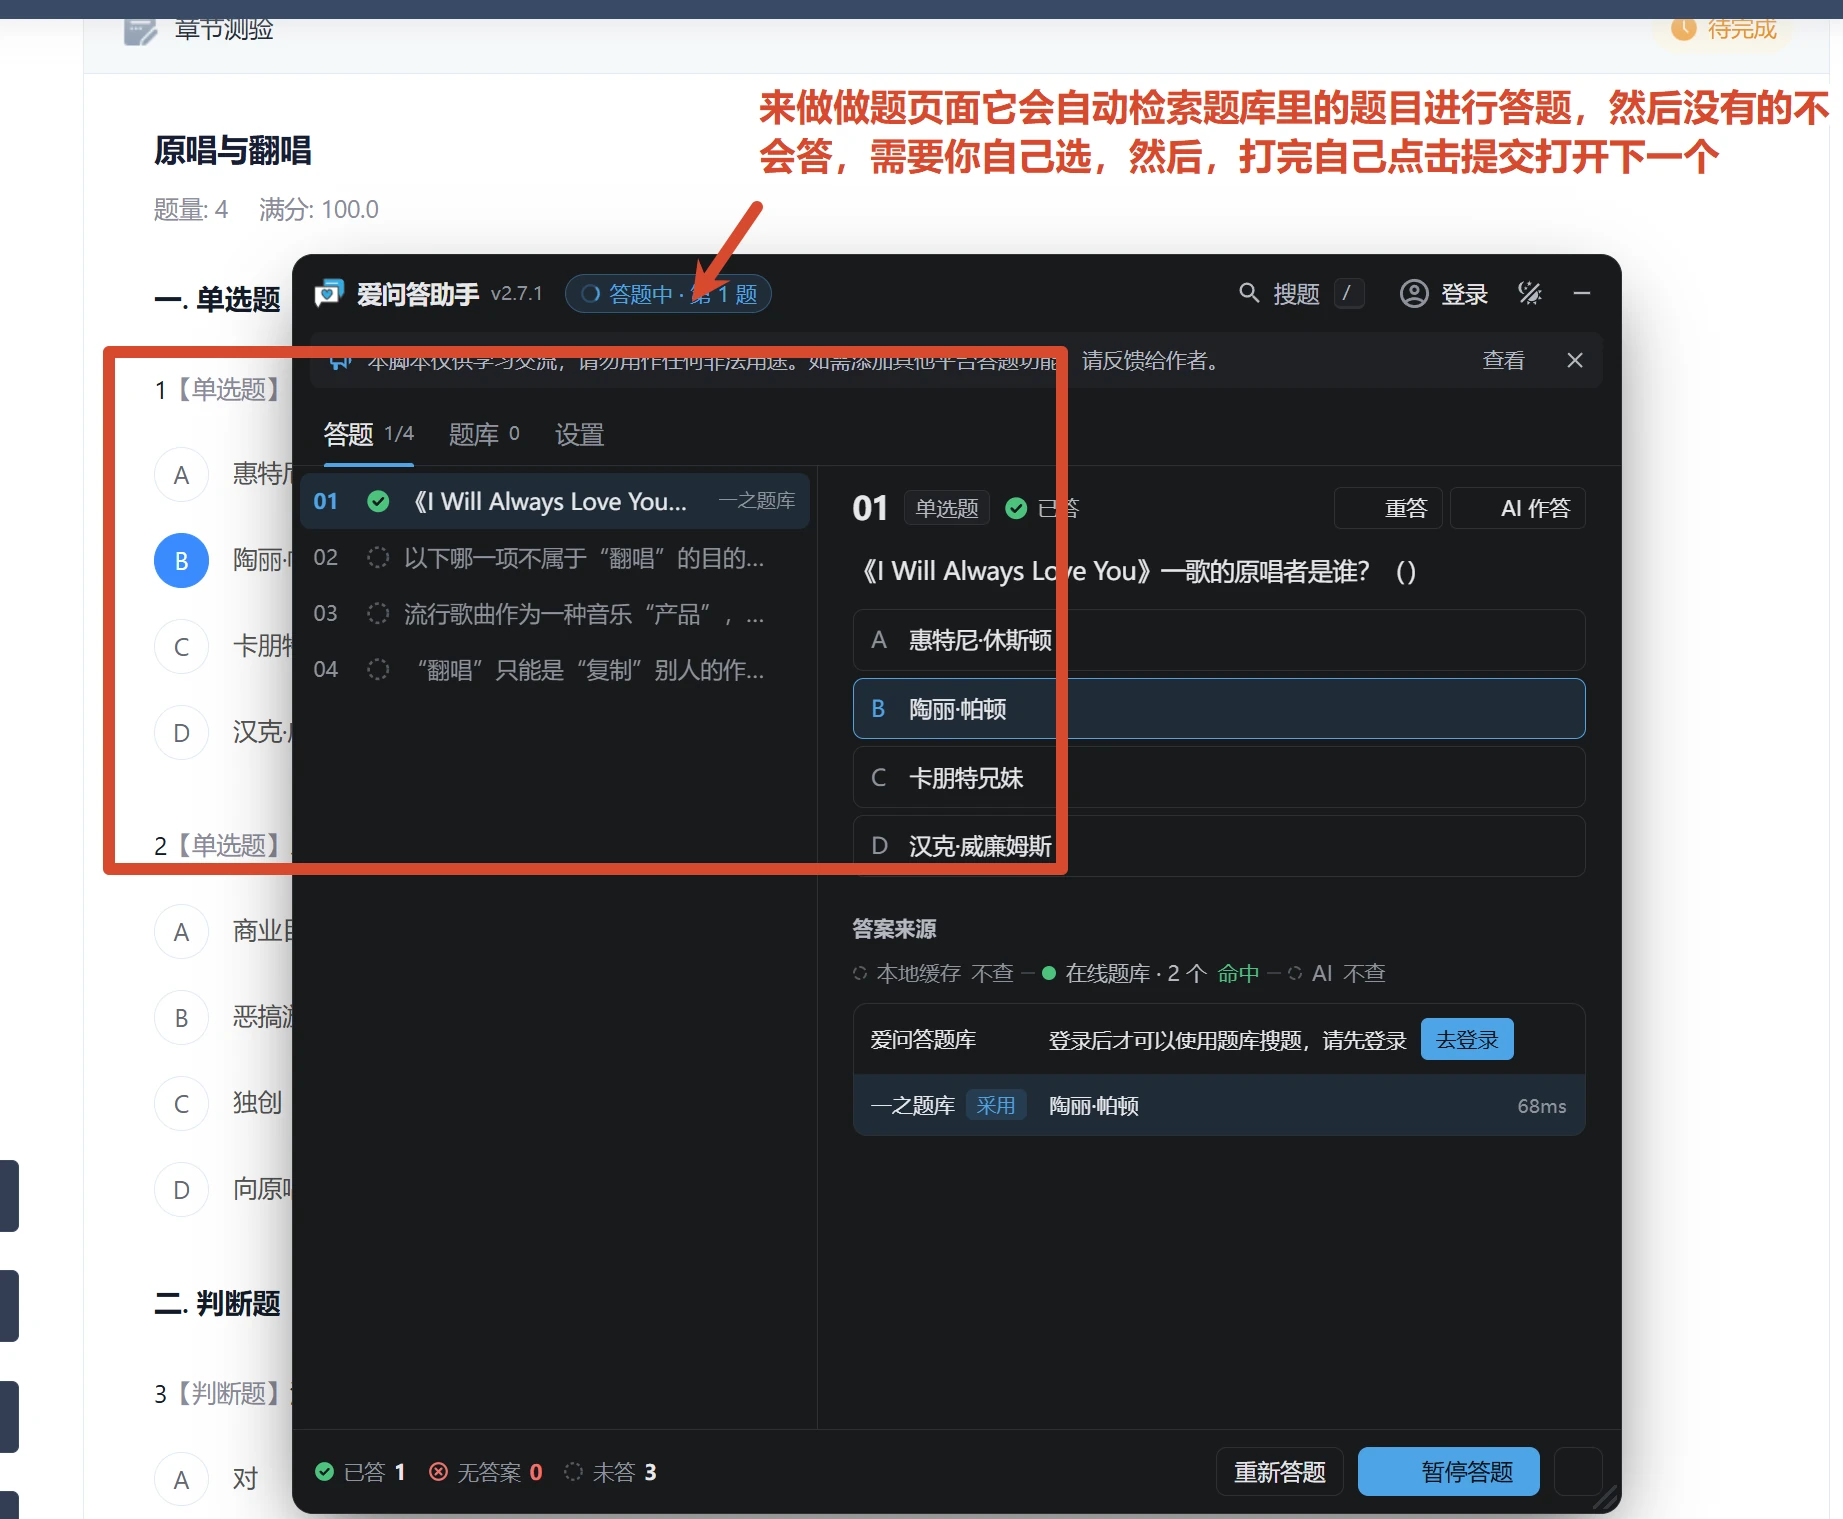Select radio D of question 2 on webpage
The image size is (1843, 1519).
181,1190
